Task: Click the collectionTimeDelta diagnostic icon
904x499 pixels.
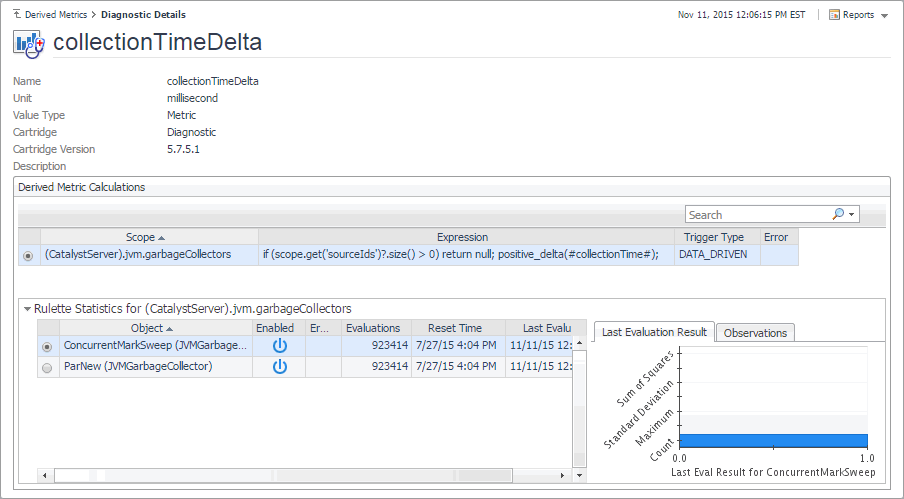Action: [x=28, y=43]
